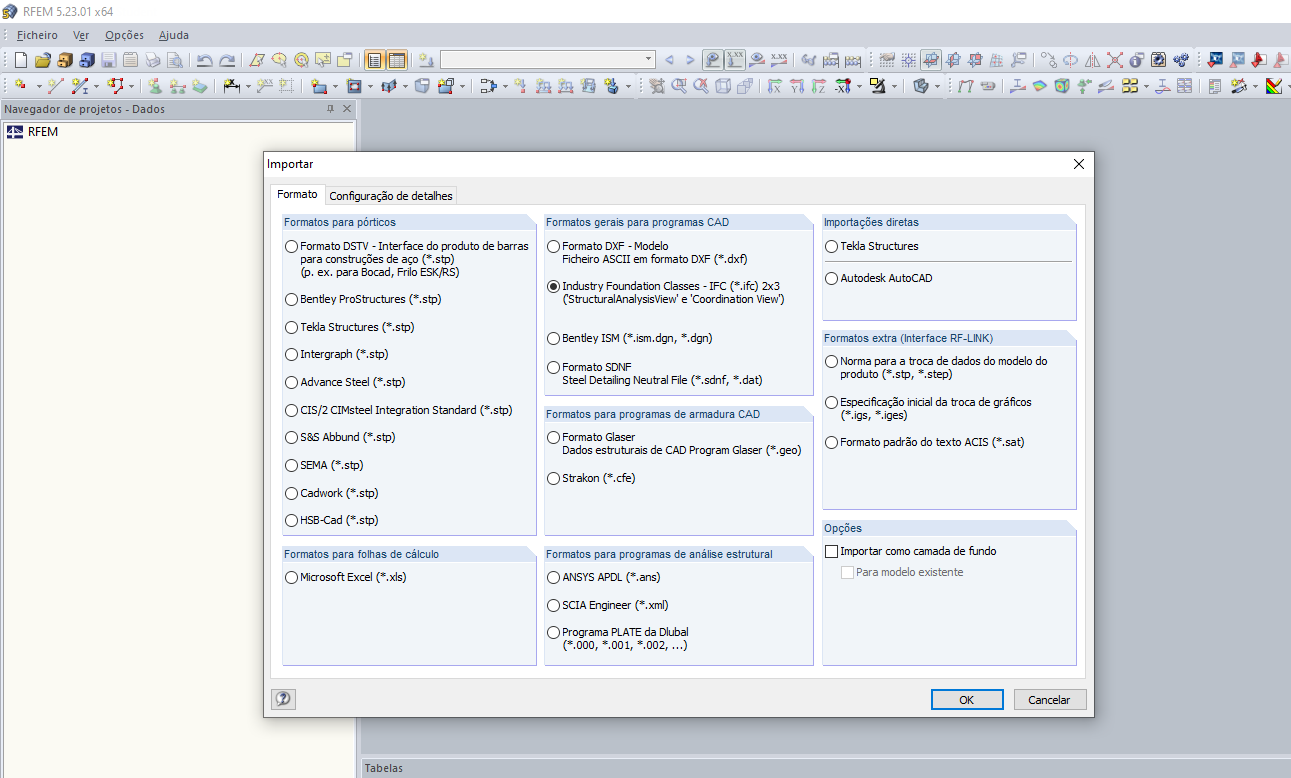Confirm the import with OK
Viewport: 1291px width, 778px height.
[x=966, y=699]
